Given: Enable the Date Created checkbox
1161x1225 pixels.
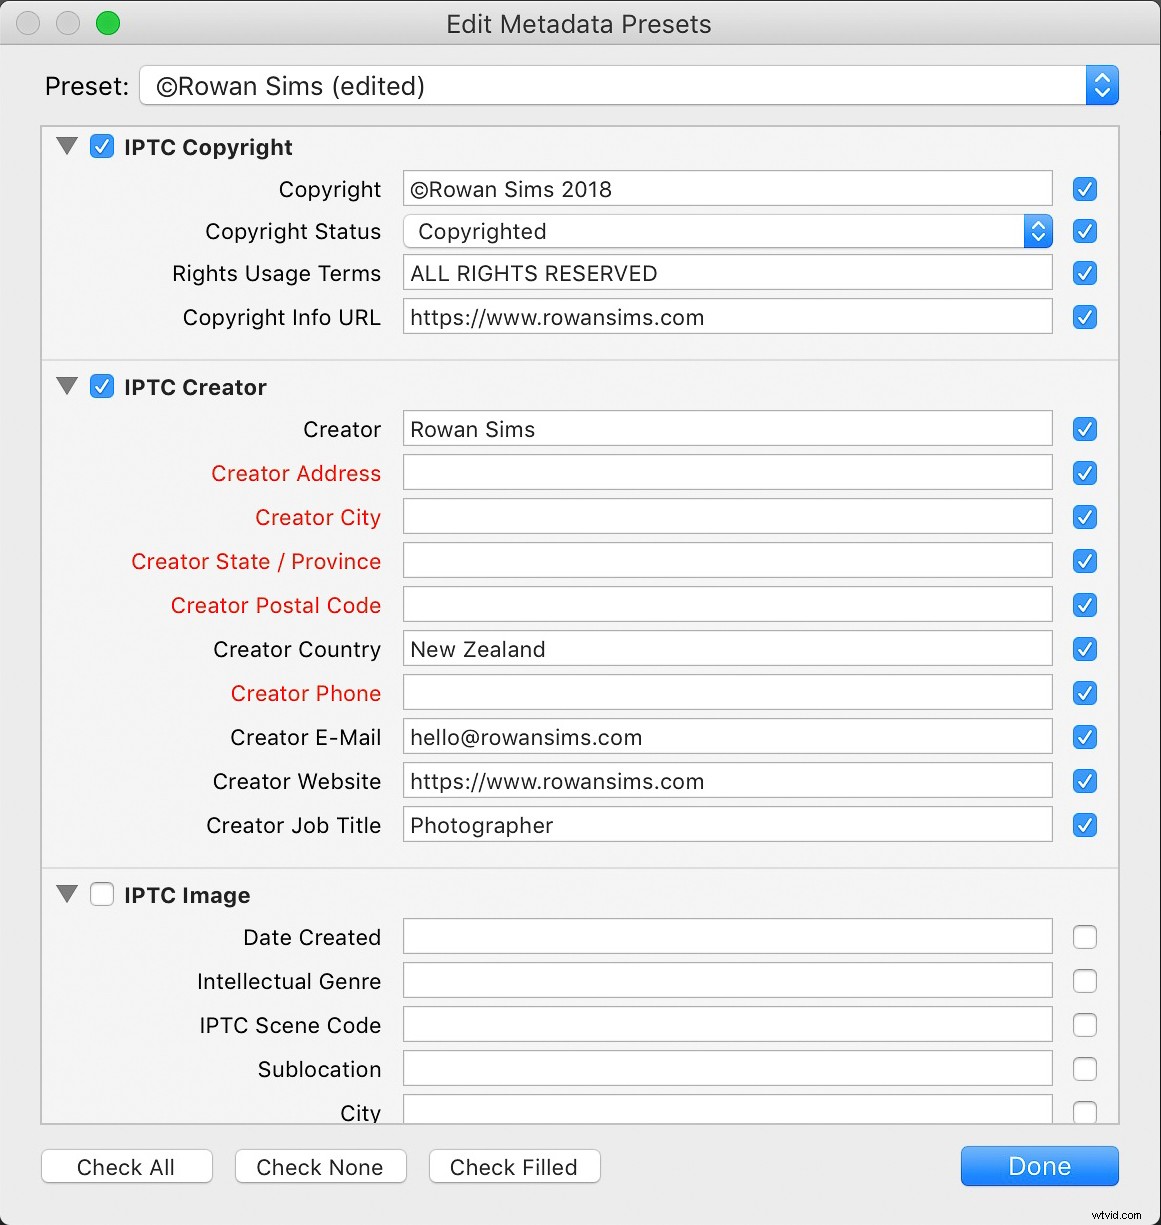Looking at the screenshot, I should click(1085, 937).
